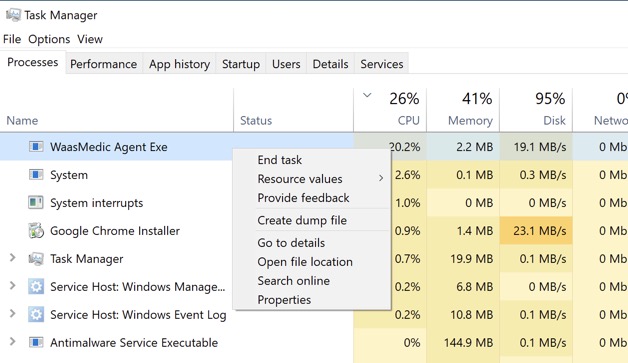Select Antimalware Service Executable name
The width and height of the screenshot is (628, 363).
pyautogui.click(x=134, y=343)
